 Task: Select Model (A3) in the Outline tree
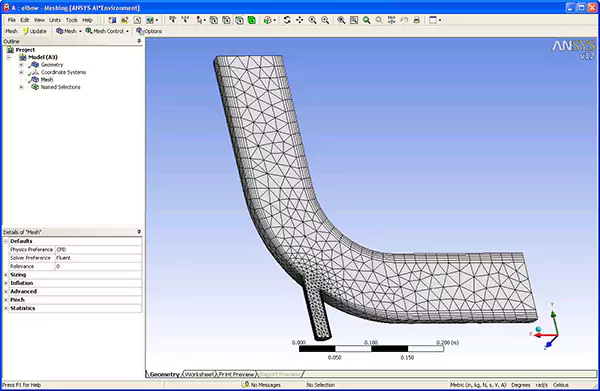(x=43, y=57)
